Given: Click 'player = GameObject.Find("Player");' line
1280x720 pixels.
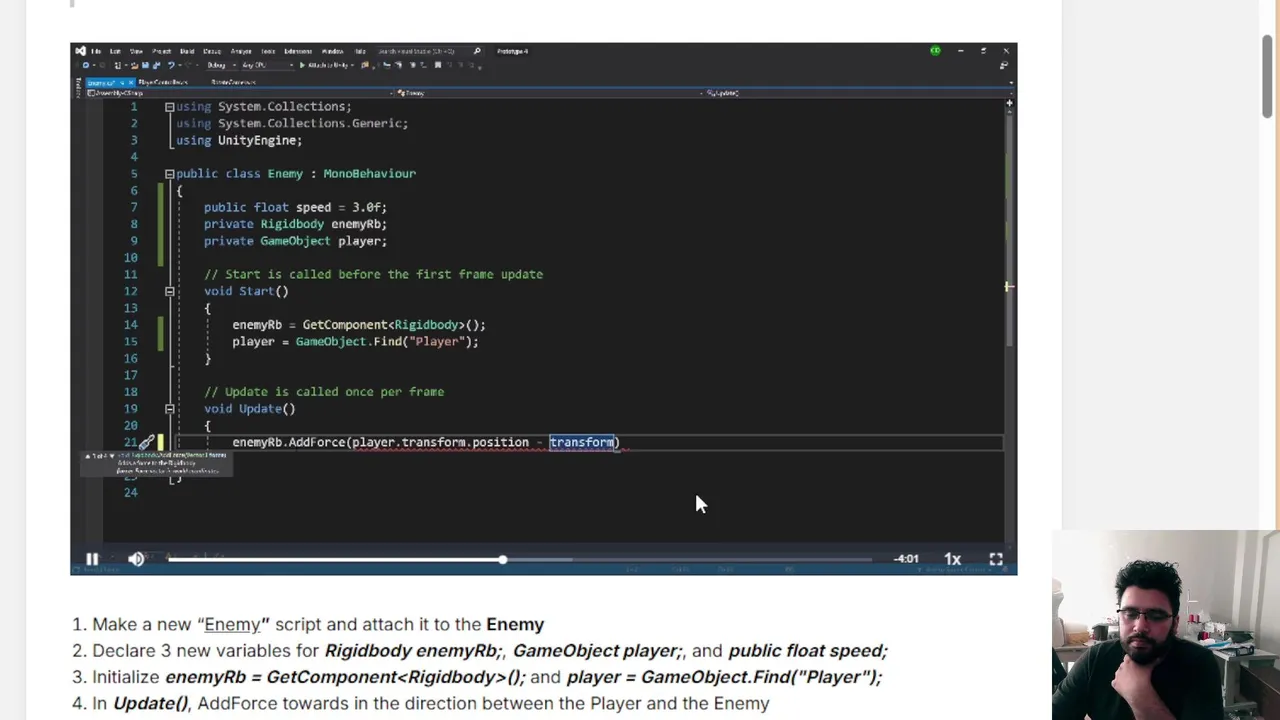Looking at the screenshot, I should pyautogui.click(x=355, y=342).
